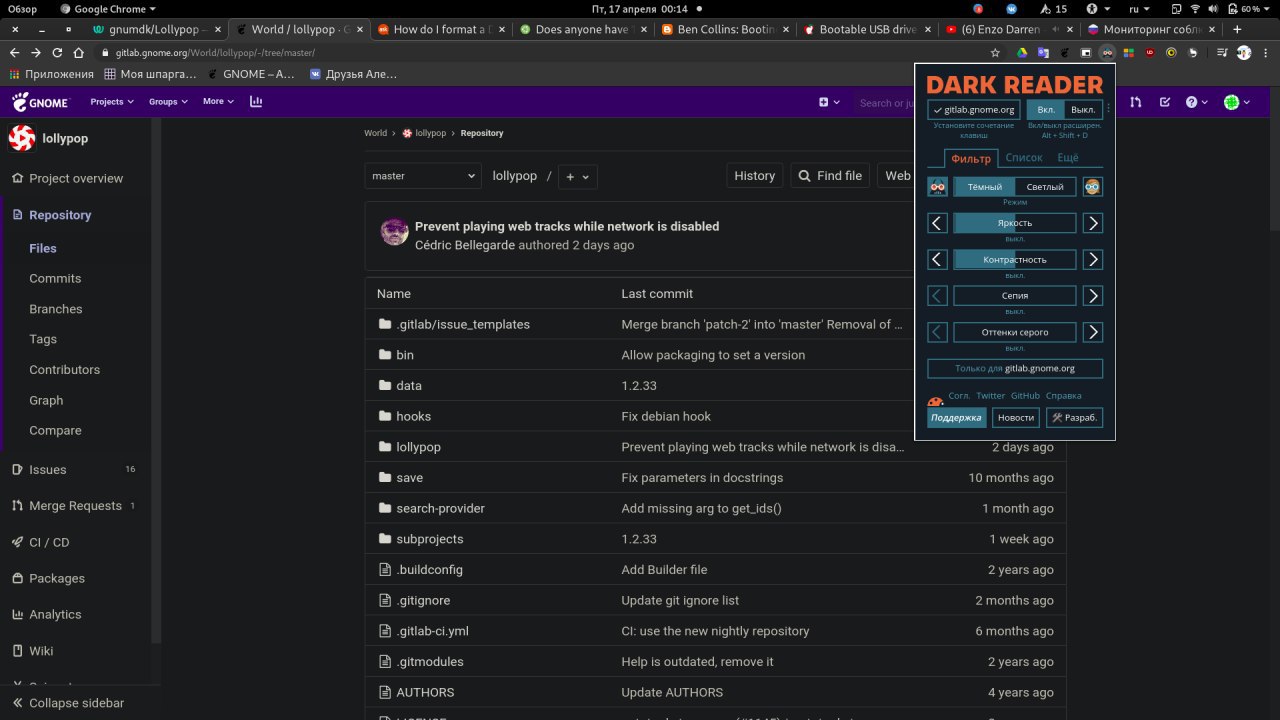Select Светлый mode in Dark Reader

(1045, 186)
